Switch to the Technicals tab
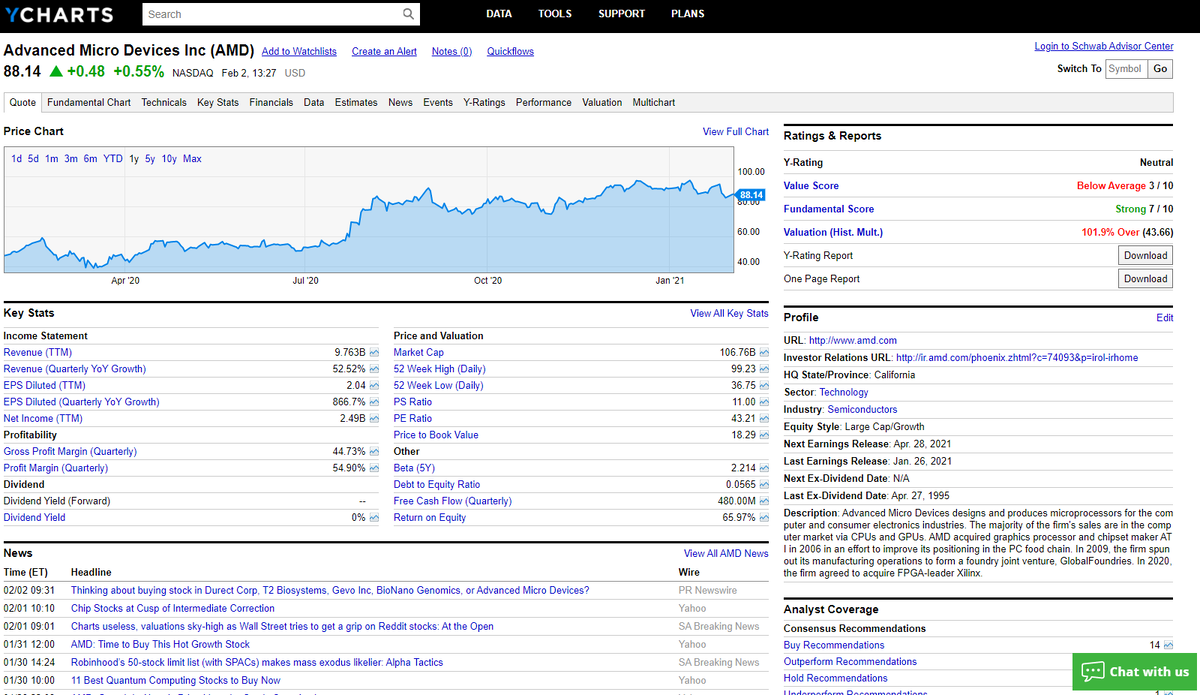This screenshot has height=695, width=1200. [164, 102]
